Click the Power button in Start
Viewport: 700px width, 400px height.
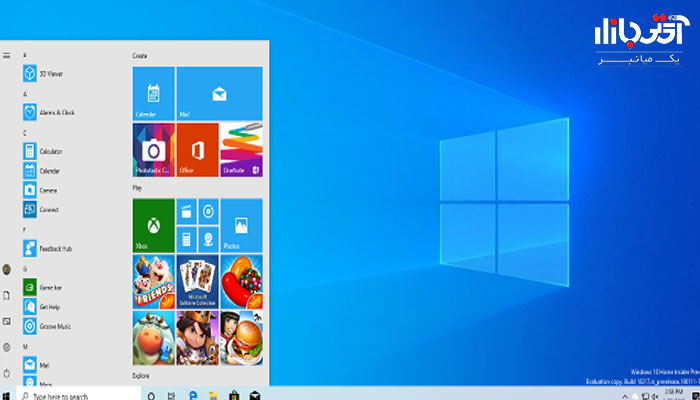point(7,373)
